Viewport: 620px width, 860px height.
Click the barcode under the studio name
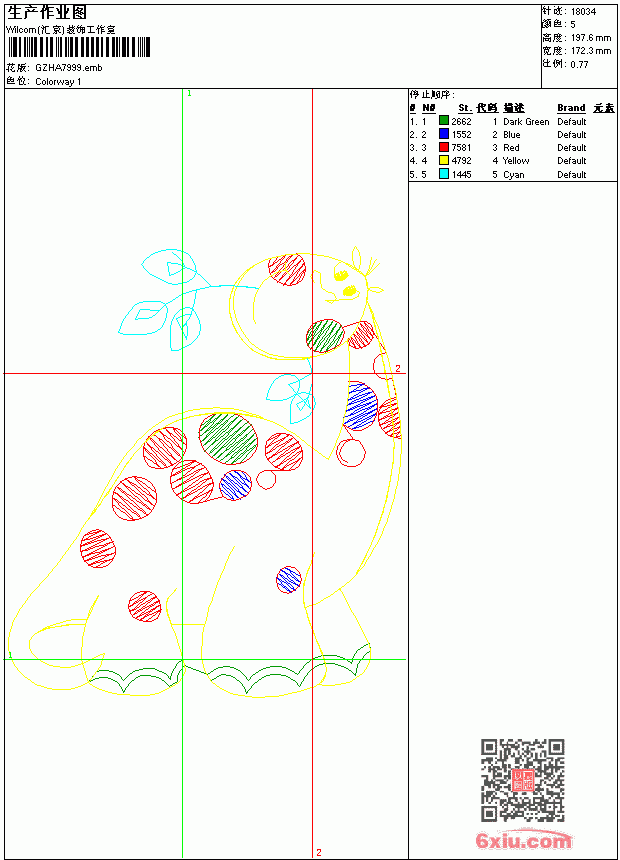click(x=78, y=47)
